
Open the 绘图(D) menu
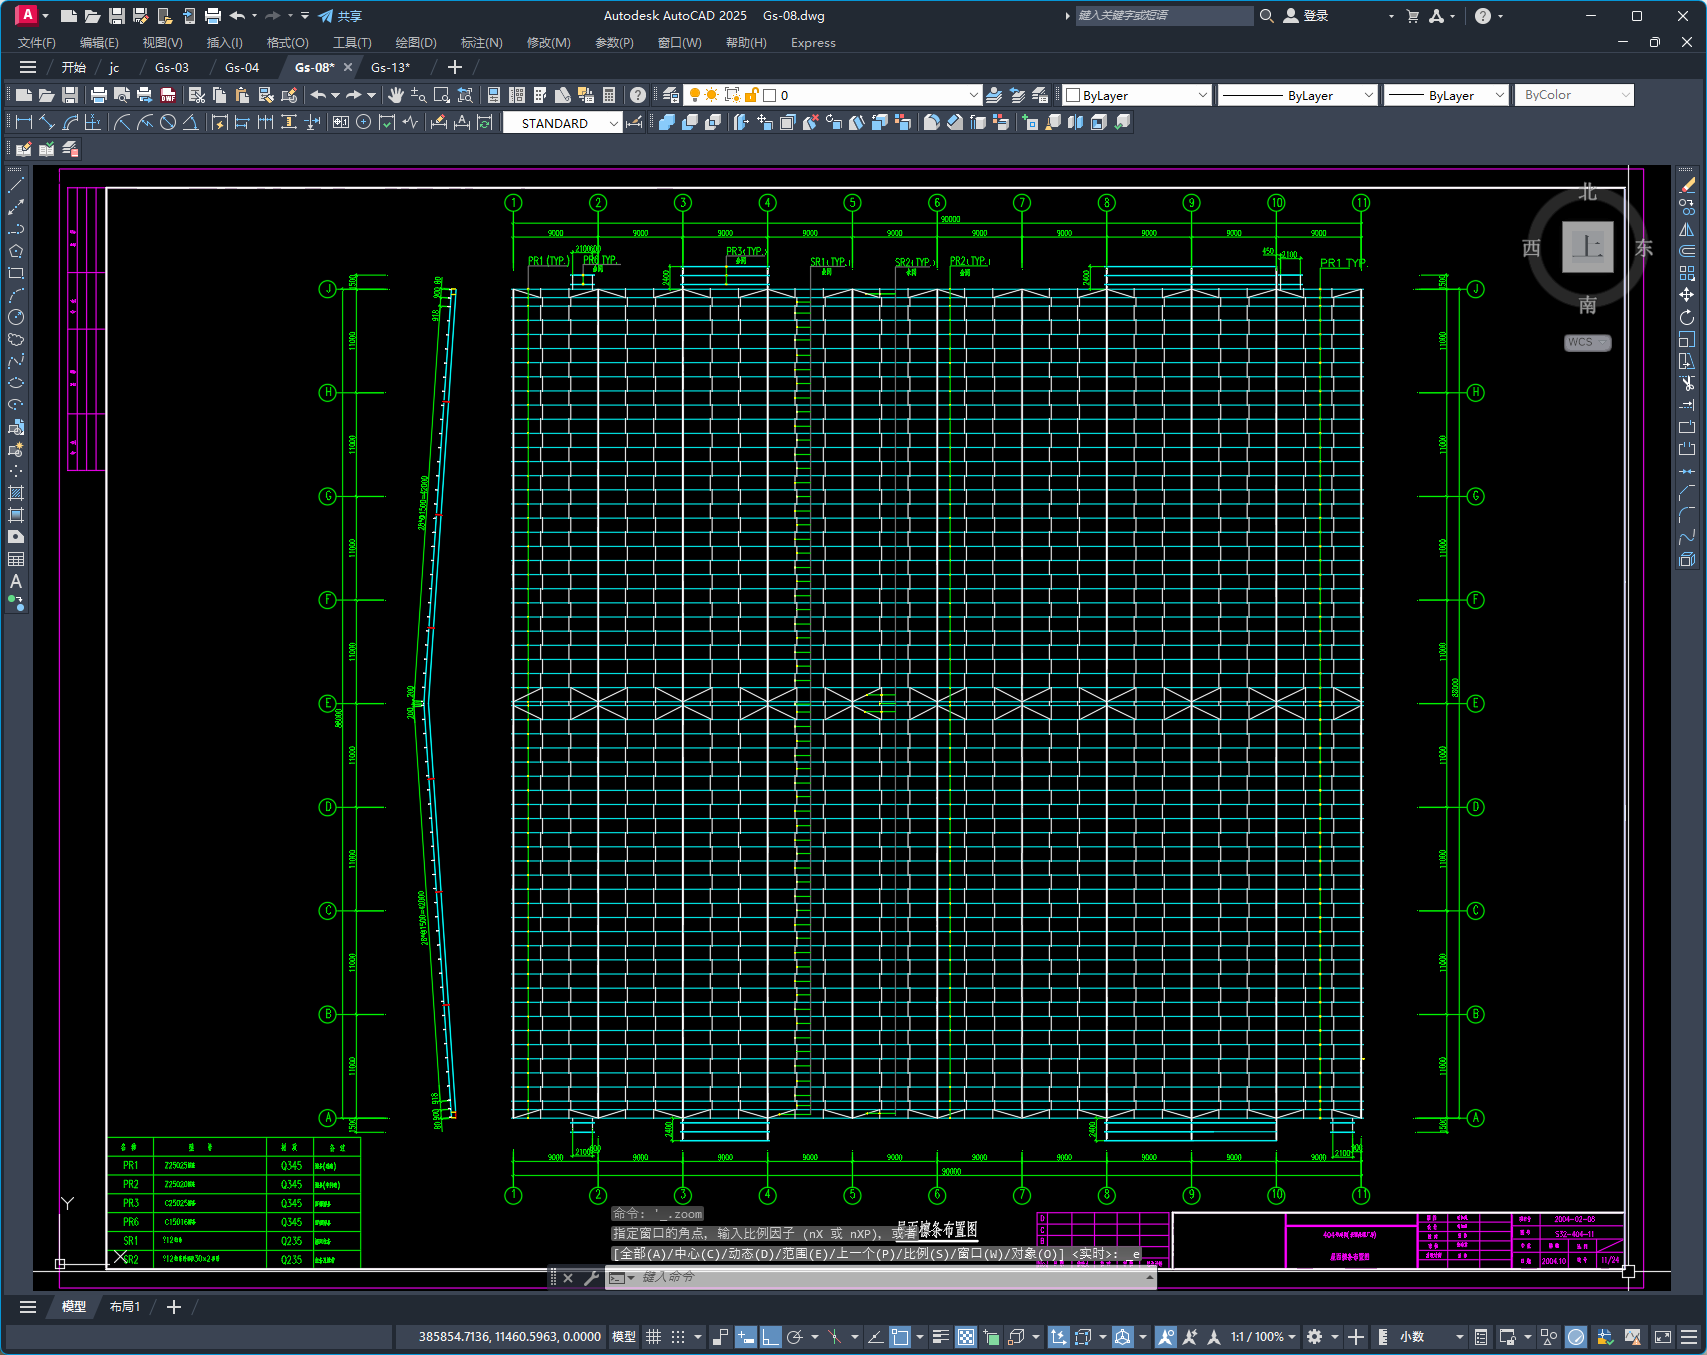click(x=416, y=43)
